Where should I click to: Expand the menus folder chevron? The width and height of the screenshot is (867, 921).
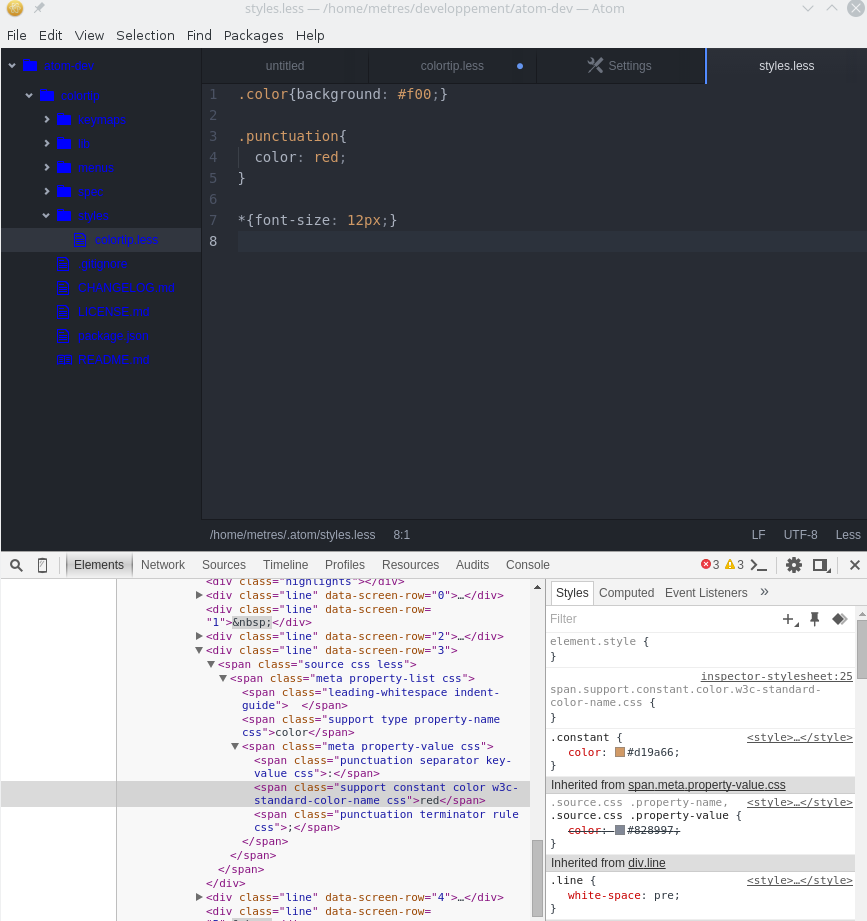click(46, 167)
